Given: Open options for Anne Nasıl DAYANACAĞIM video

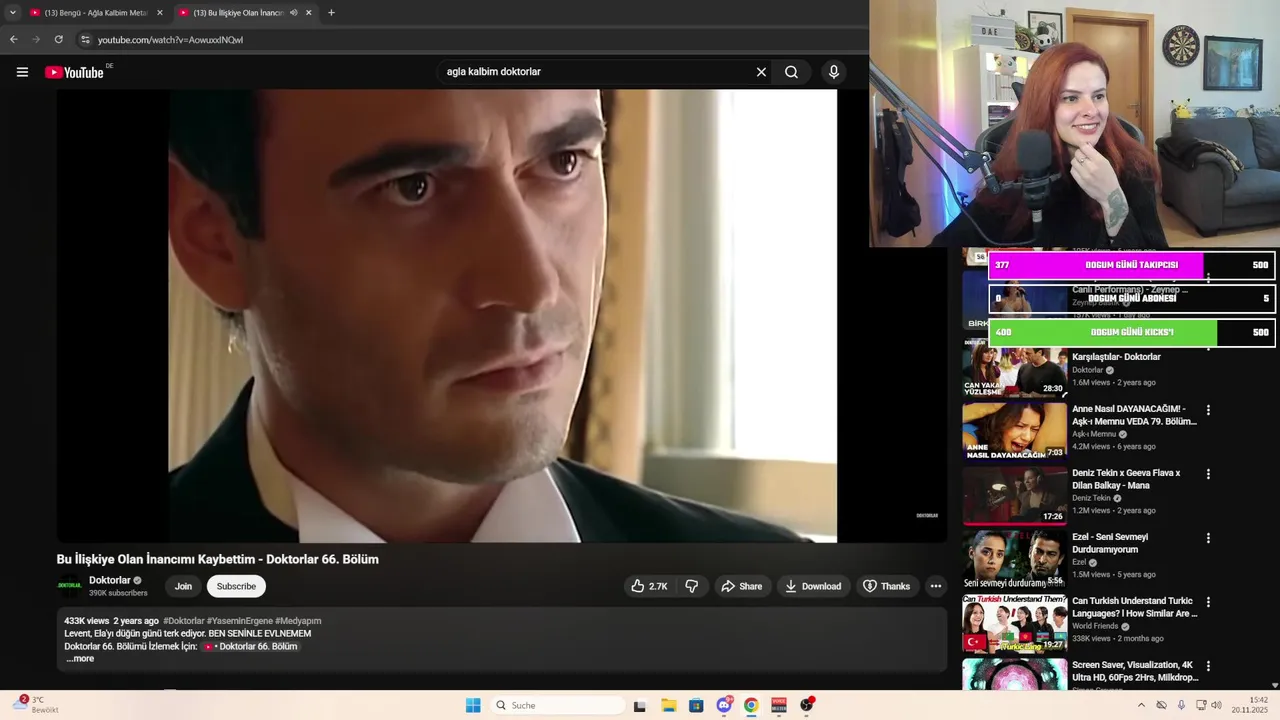Looking at the screenshot, I should click(x=1208, y=410).
